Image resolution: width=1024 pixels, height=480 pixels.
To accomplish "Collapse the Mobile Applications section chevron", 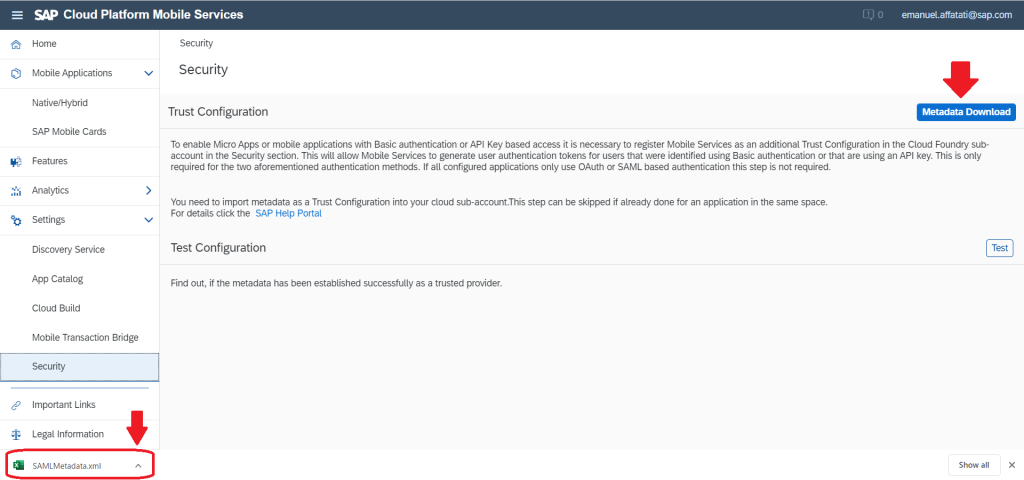I will click(x=148, y=73).
